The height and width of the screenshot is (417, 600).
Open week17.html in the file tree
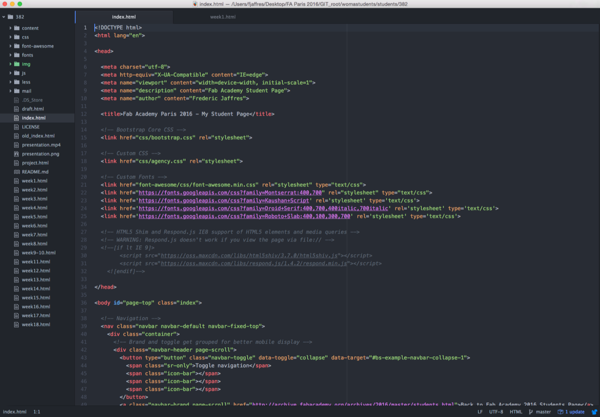click(36, 316)
